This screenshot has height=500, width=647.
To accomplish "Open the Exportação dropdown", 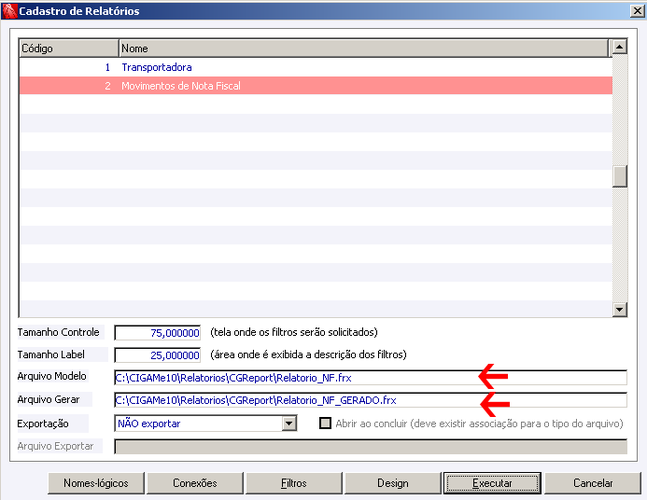I will click(289, 423).
